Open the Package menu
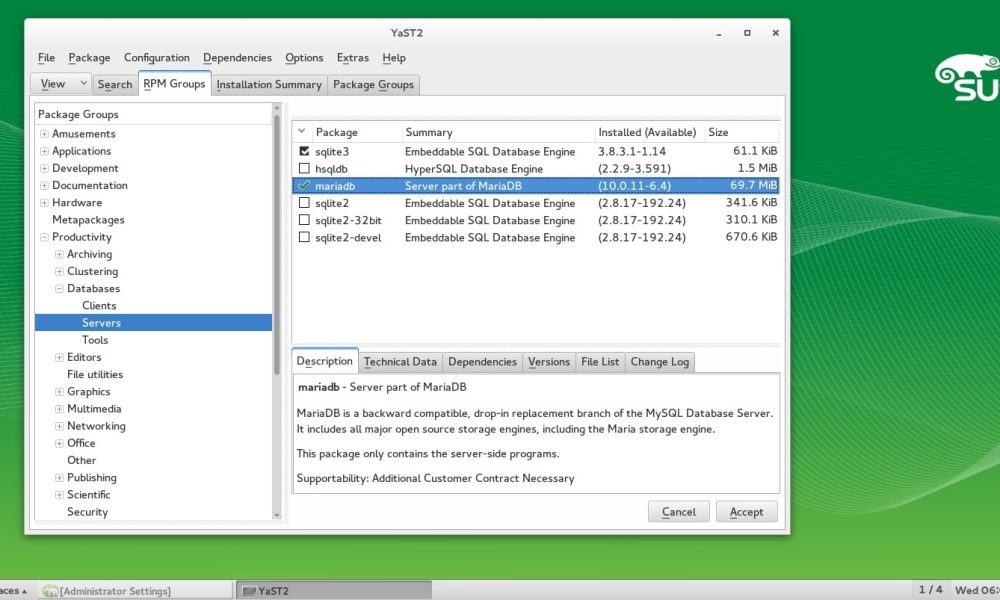The height and width of the screenshot is (600, 1000). pyautogui.click(x=89, y=58)
